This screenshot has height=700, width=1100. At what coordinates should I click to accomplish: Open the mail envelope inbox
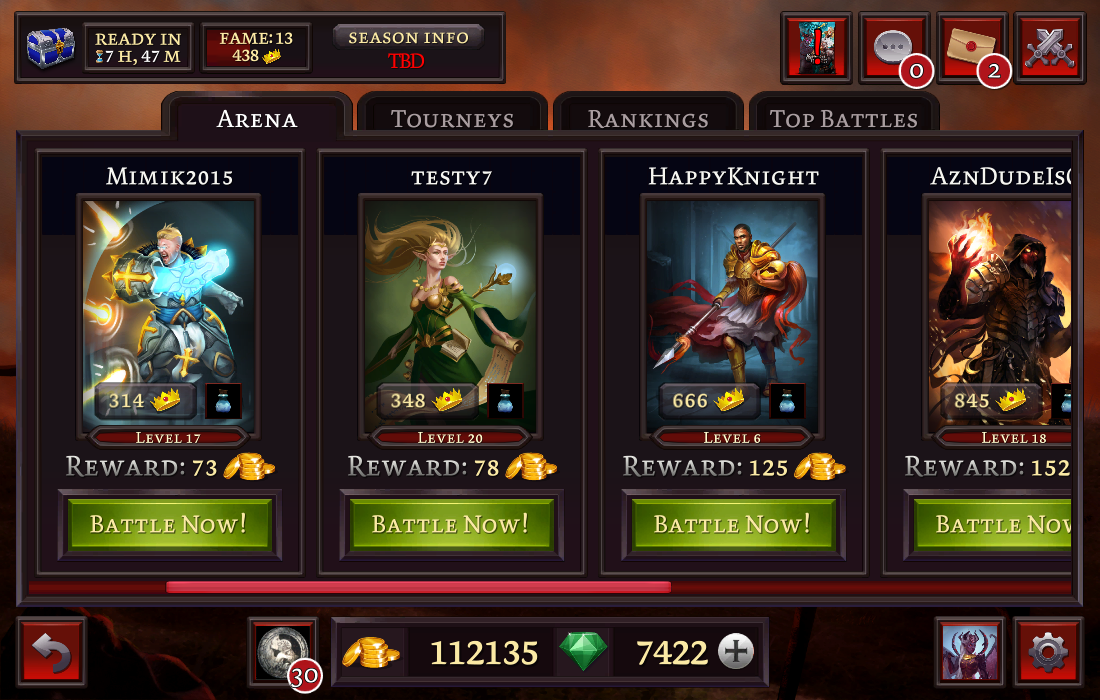coord(972,48)
